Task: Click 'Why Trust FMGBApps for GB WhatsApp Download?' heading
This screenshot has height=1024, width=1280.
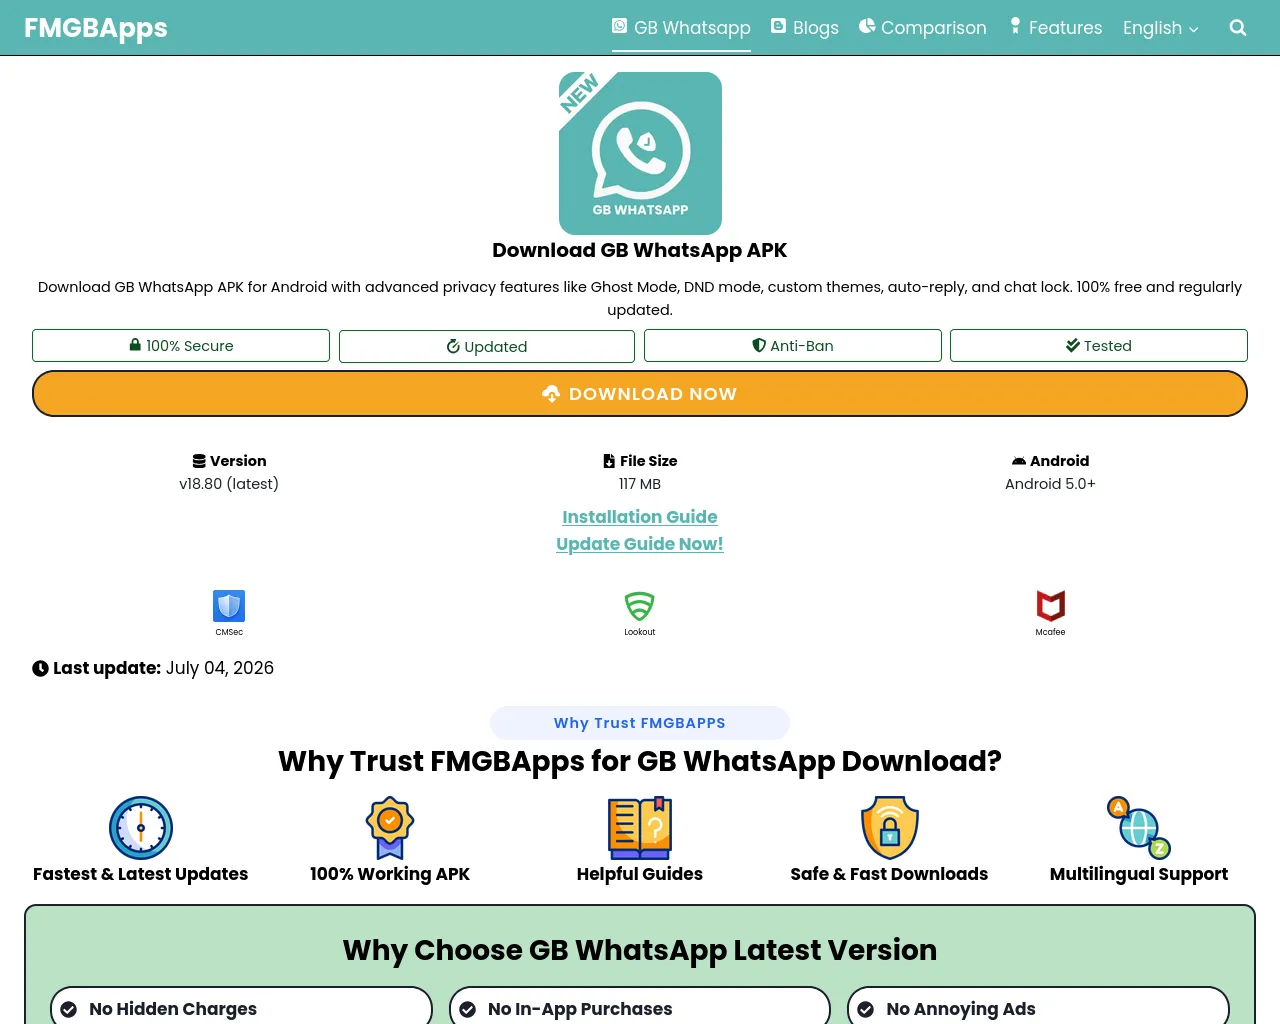Action: tap(640, 762)
